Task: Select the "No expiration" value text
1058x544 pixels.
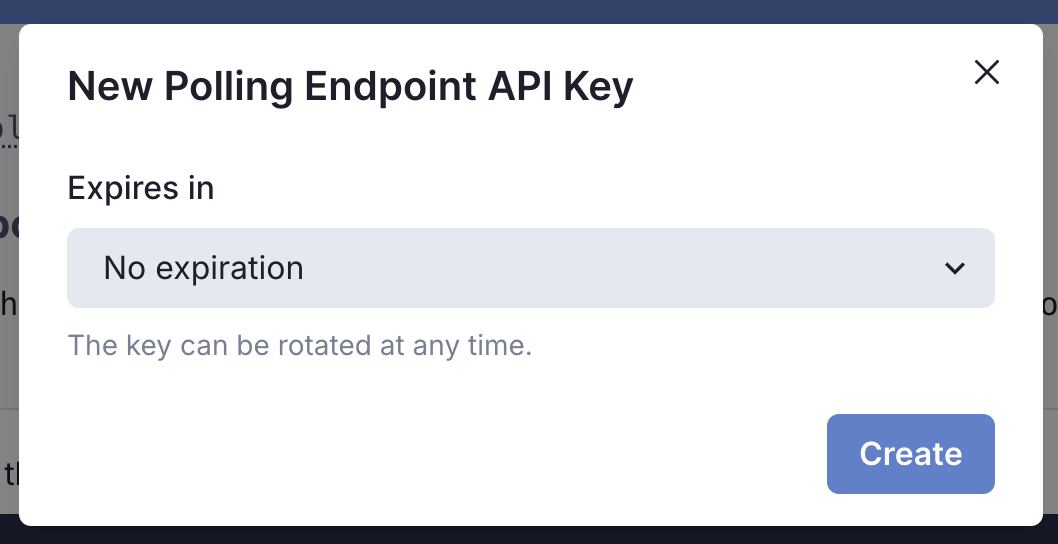Action: pos(204,268)
